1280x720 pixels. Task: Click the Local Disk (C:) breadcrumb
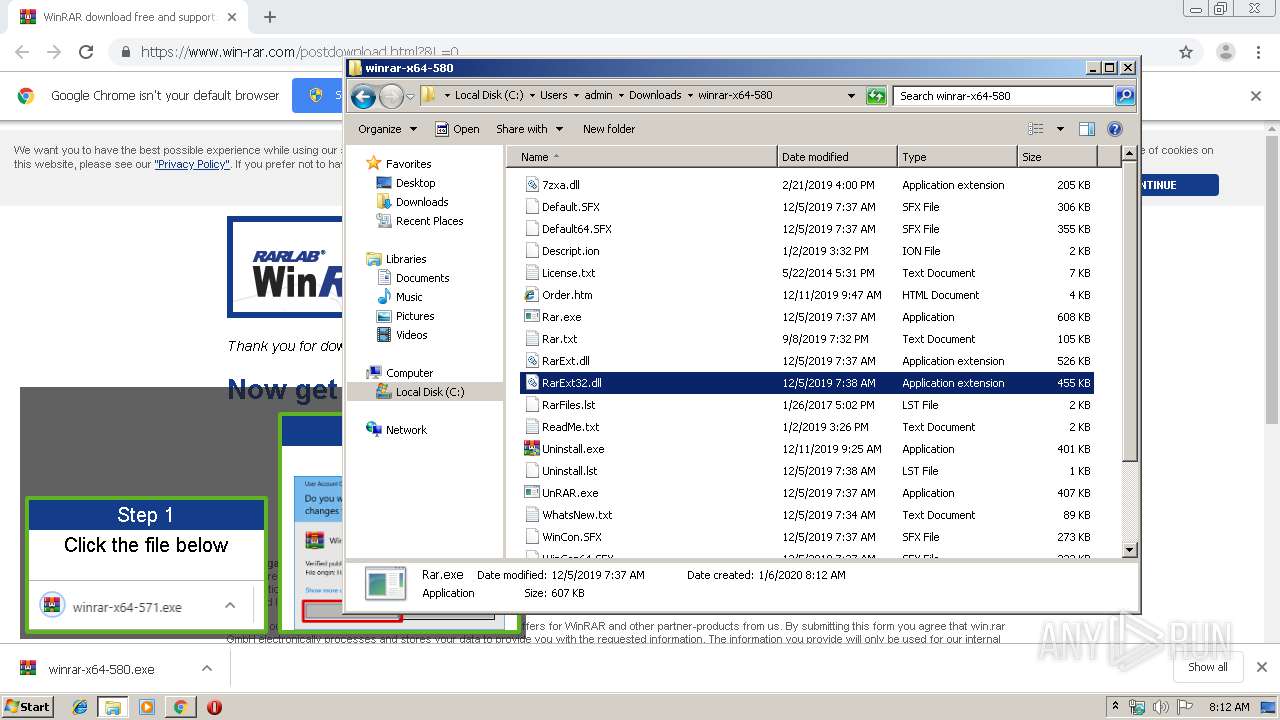click(489, 96)
